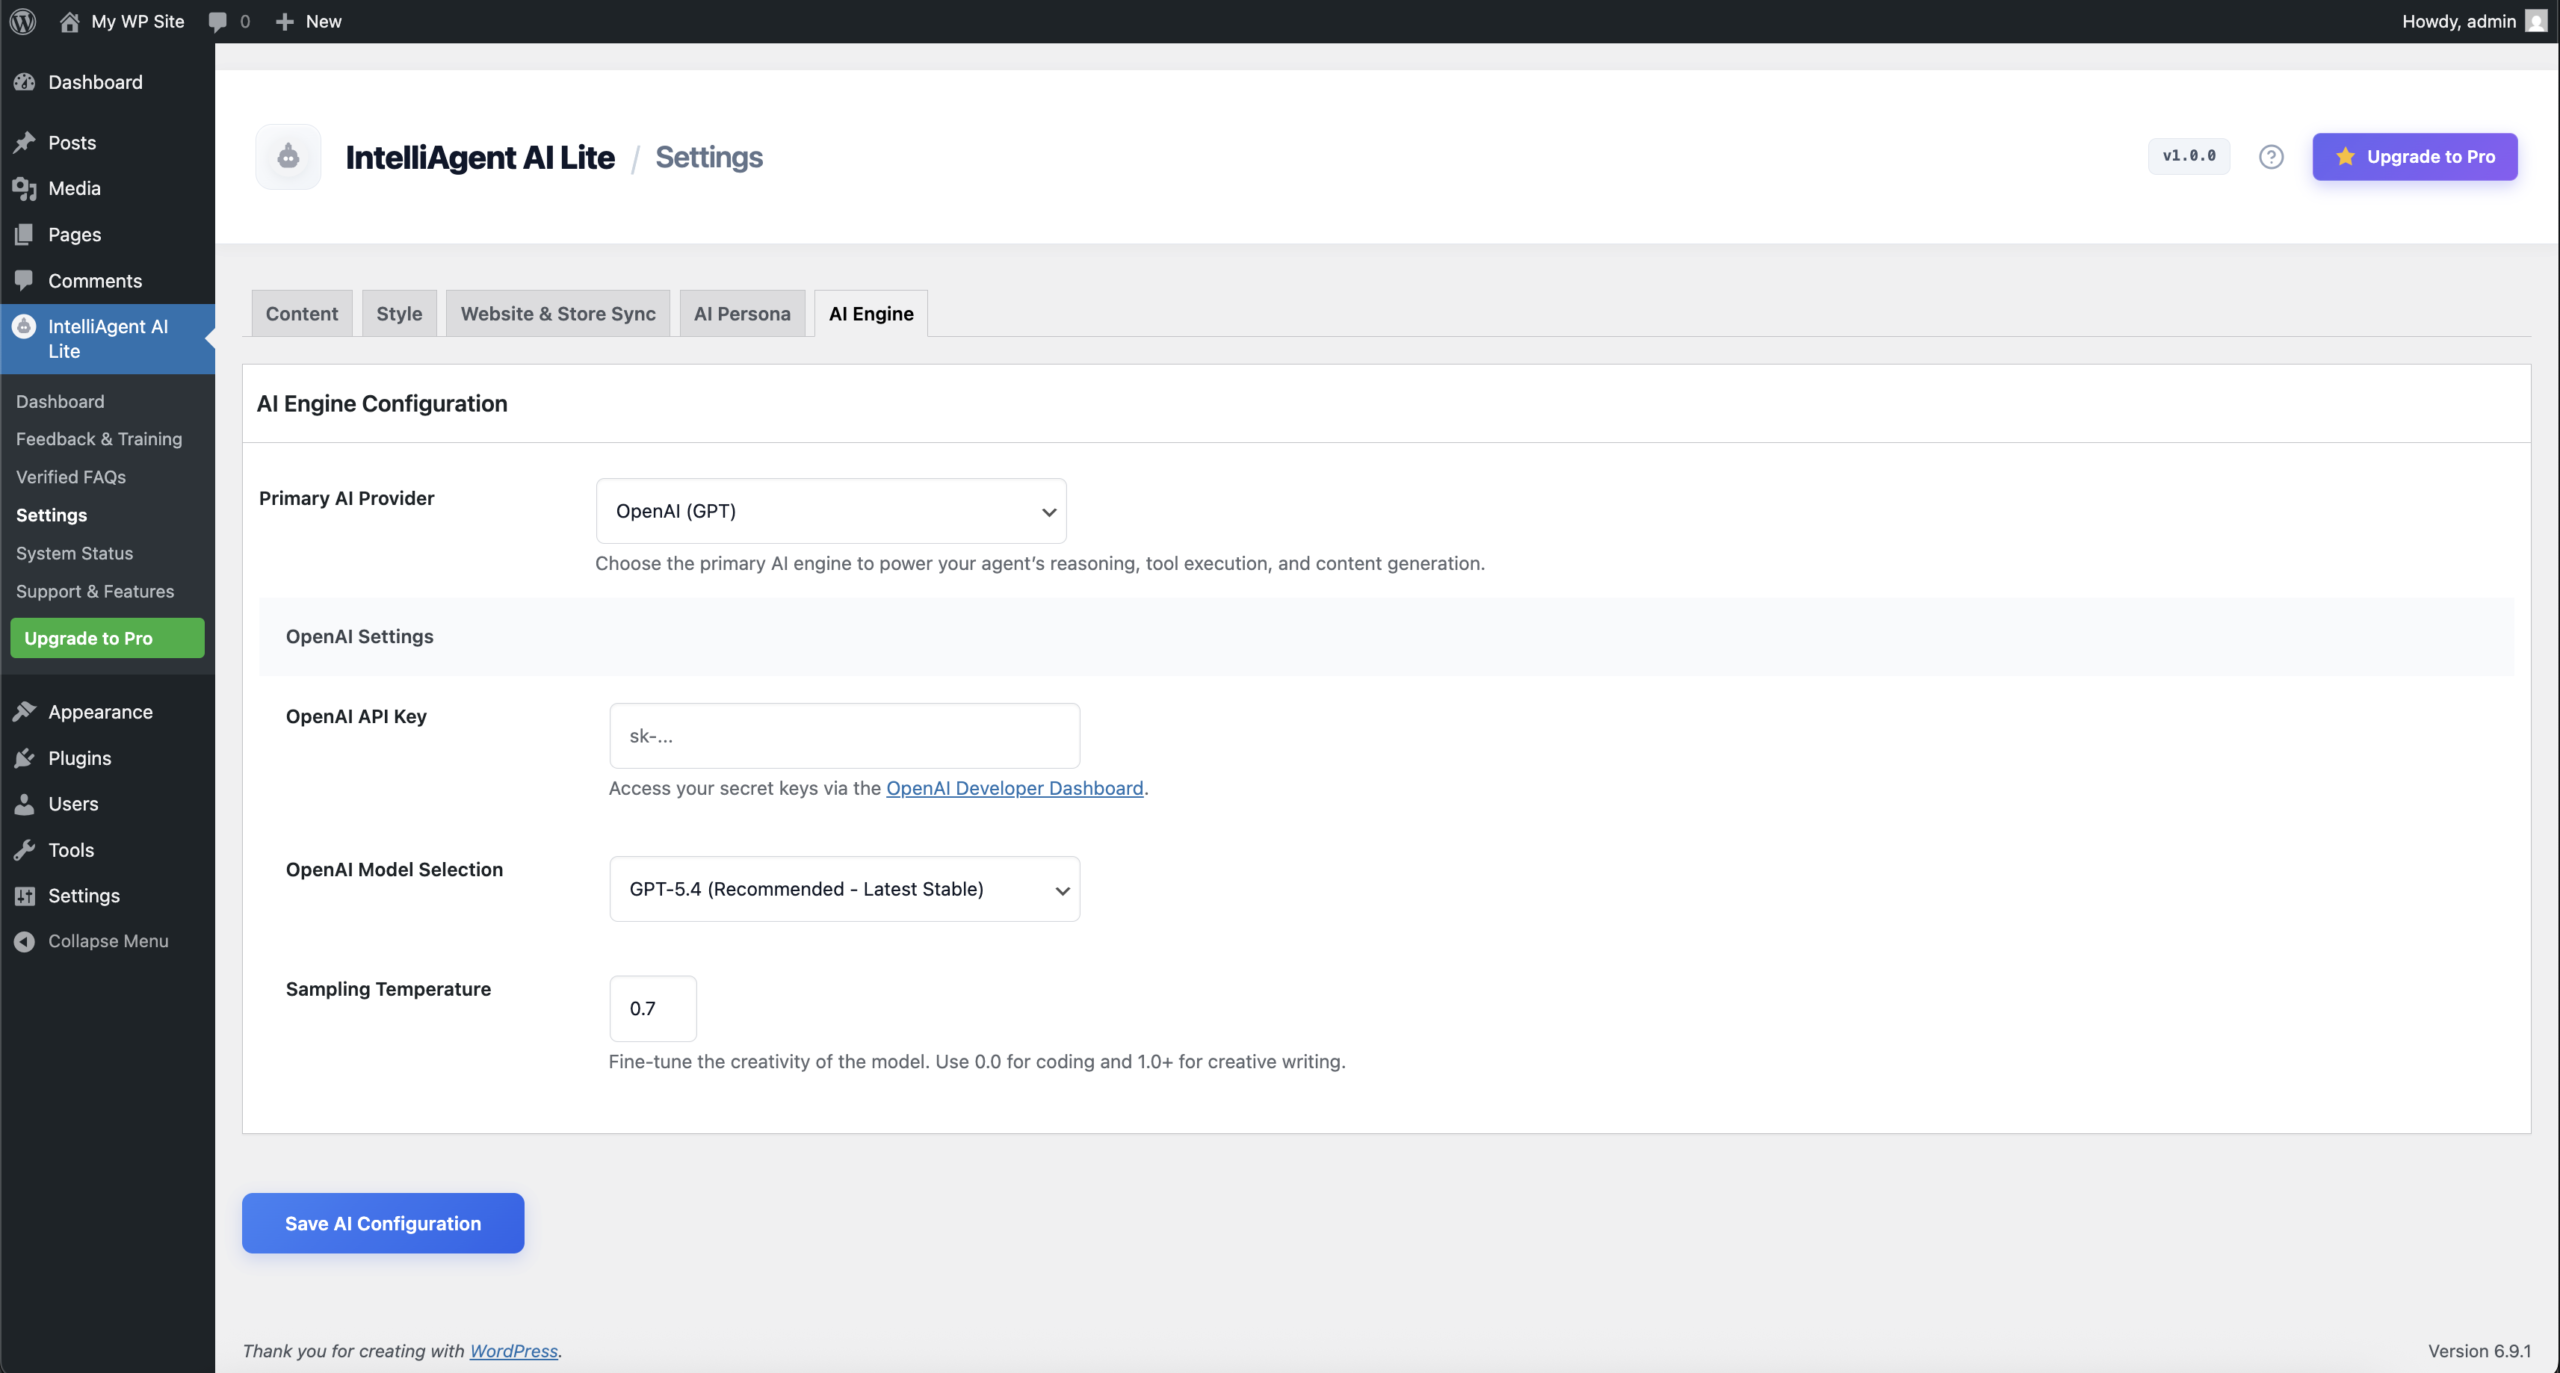Open the Appearance menu
The image size is (2560, 1373).
click(100, 712)
